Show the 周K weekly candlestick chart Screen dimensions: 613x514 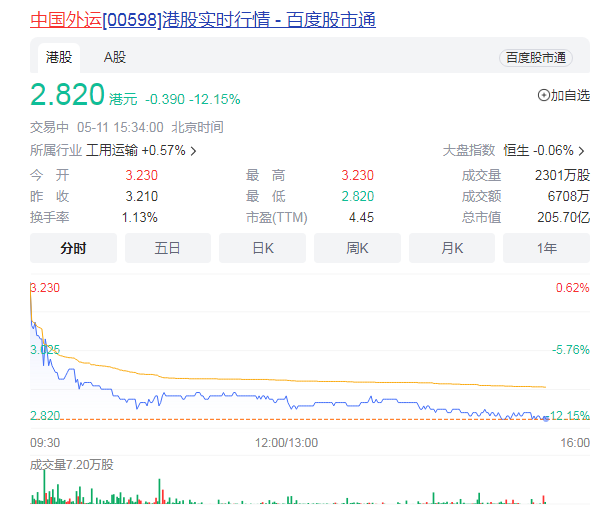[357, 248]
